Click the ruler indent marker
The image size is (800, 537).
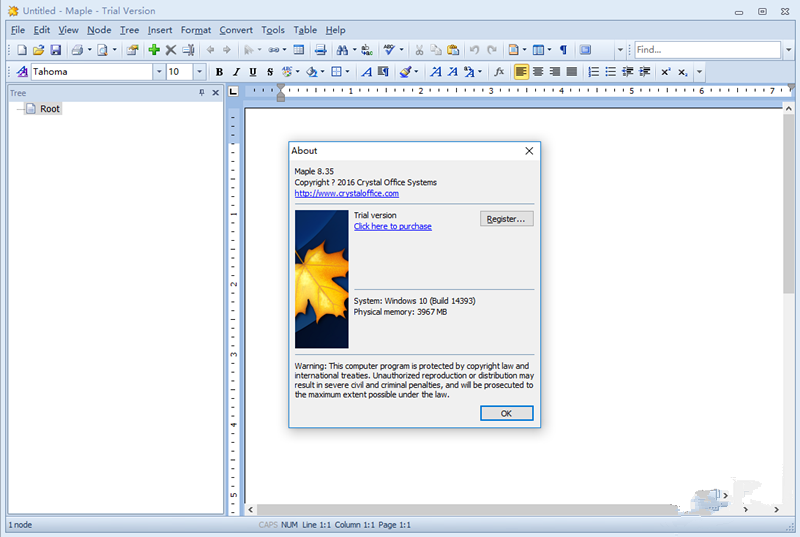(281, 92)
